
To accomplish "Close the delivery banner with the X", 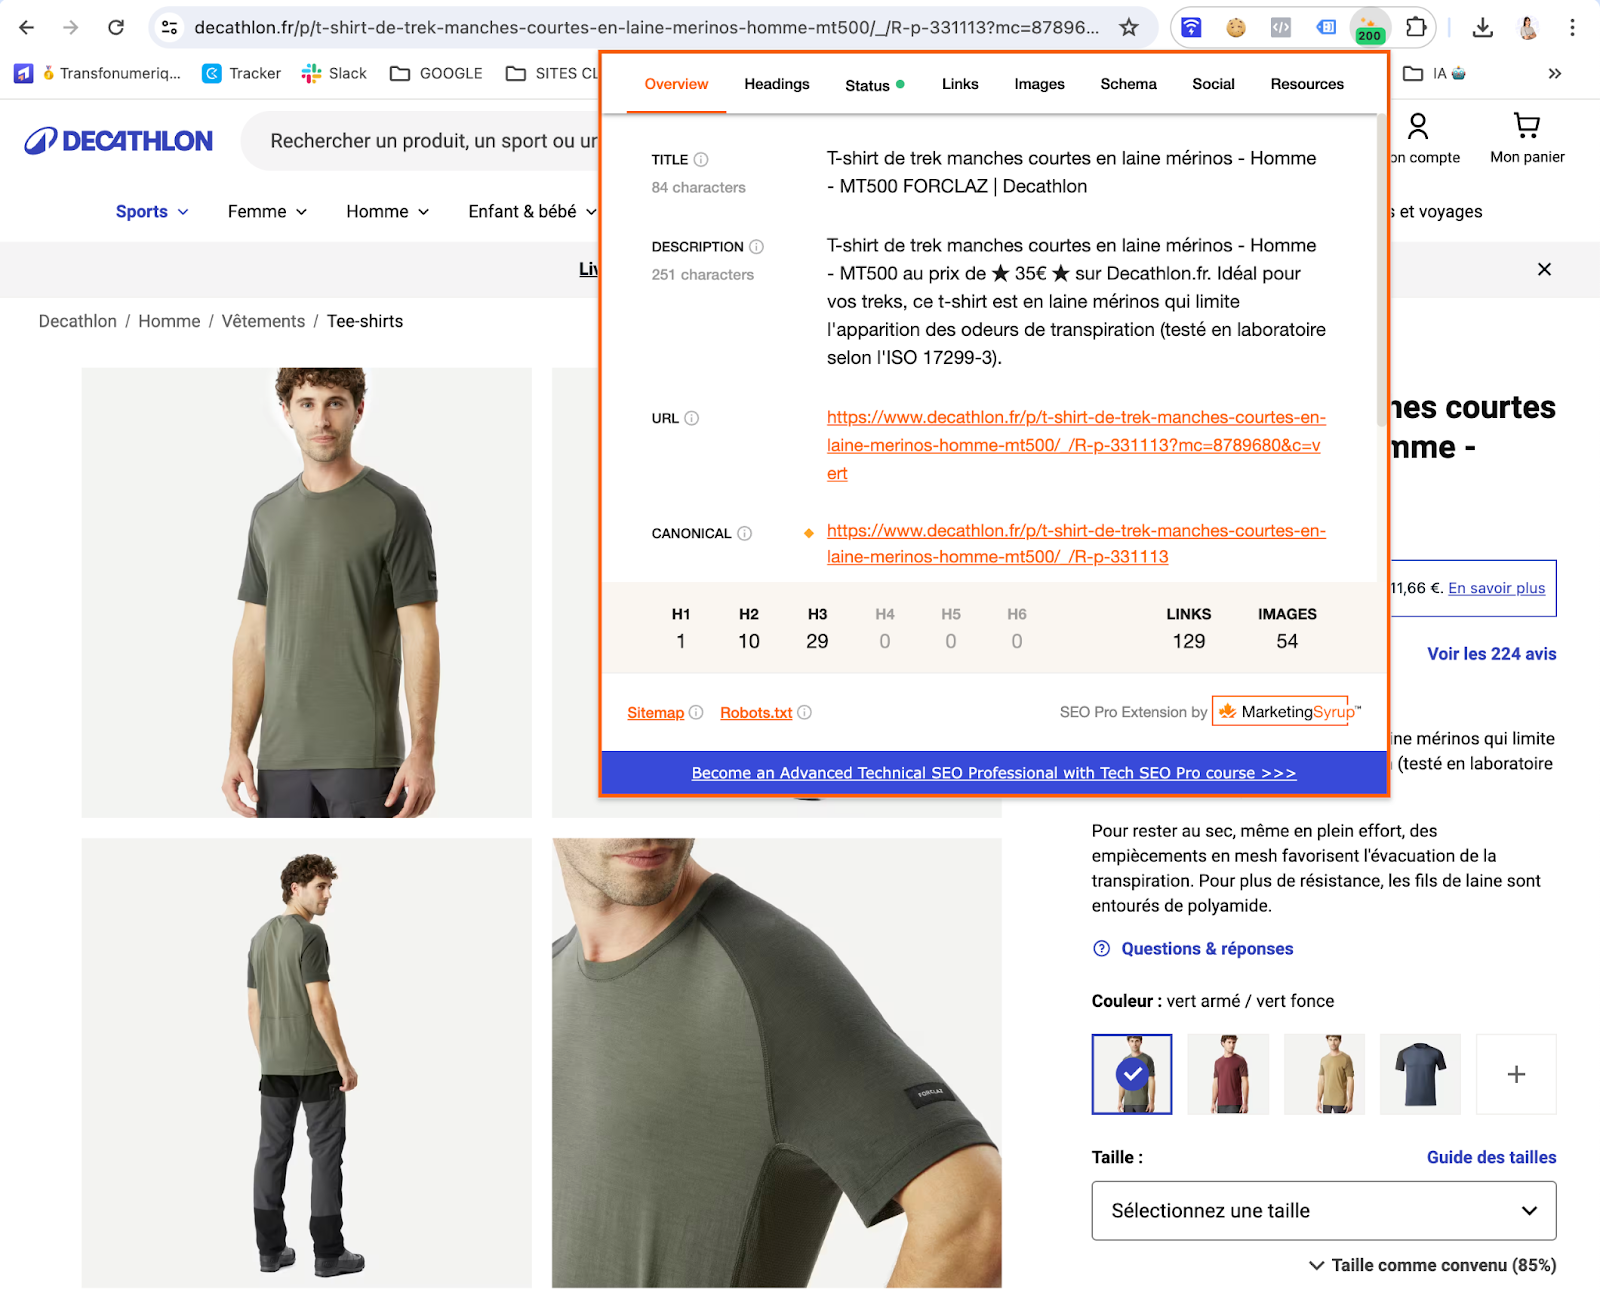I will [x=1544, y=269].
